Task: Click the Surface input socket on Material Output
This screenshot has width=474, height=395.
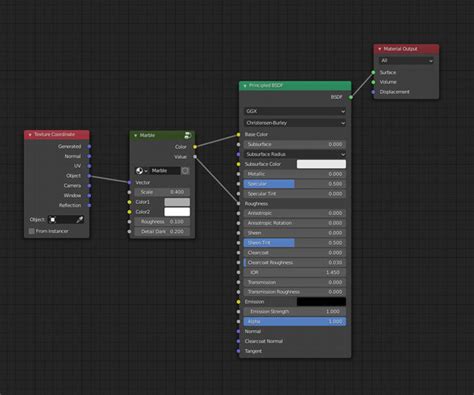Action: click(373, 72)
